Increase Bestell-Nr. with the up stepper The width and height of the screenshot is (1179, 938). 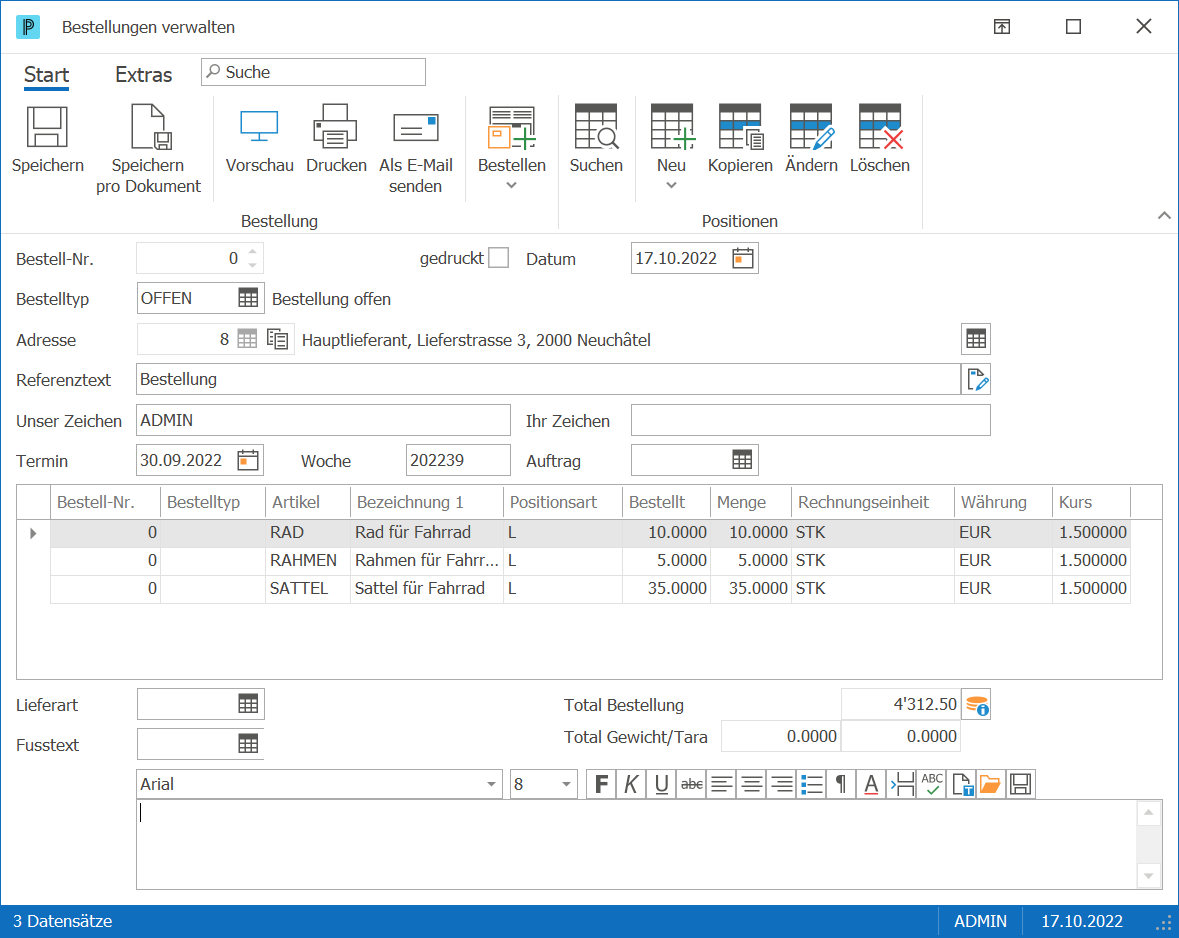click(x=253, y=252)
